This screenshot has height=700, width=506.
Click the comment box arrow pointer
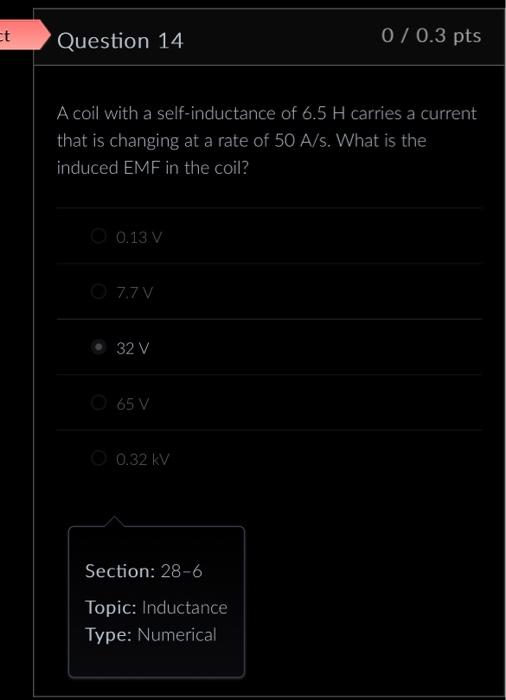[115, 521]
